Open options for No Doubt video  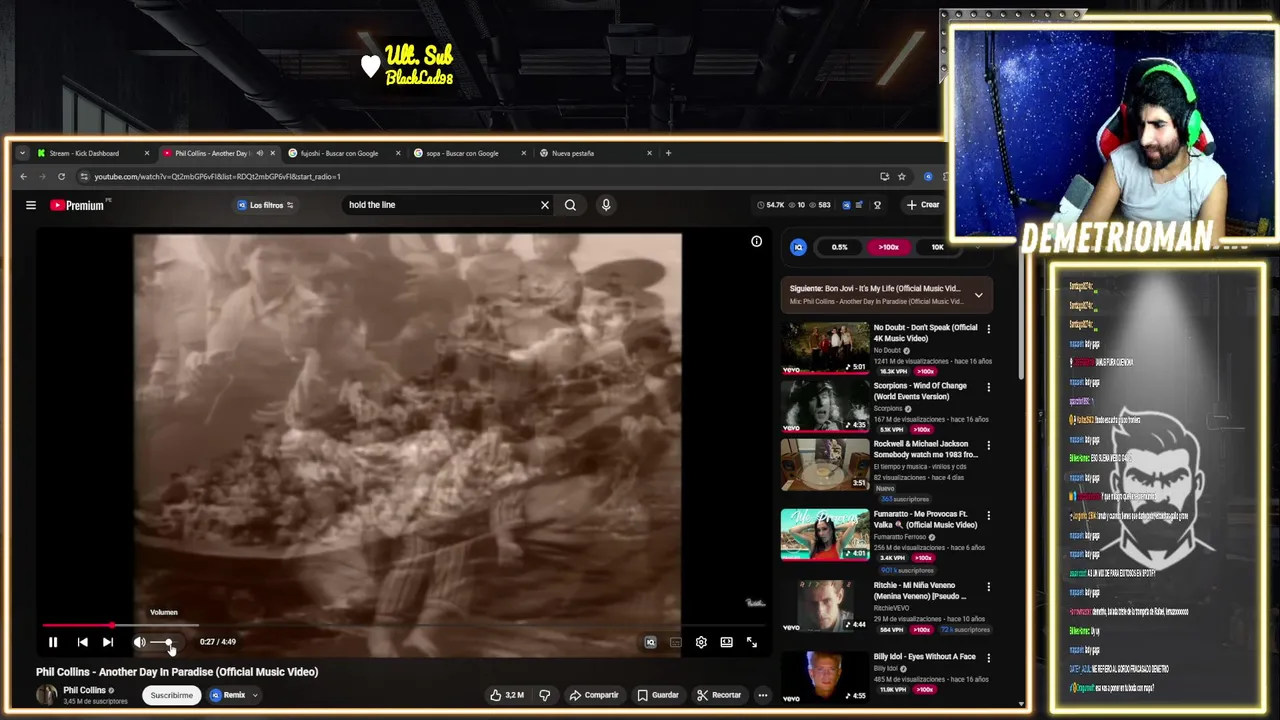988,329
